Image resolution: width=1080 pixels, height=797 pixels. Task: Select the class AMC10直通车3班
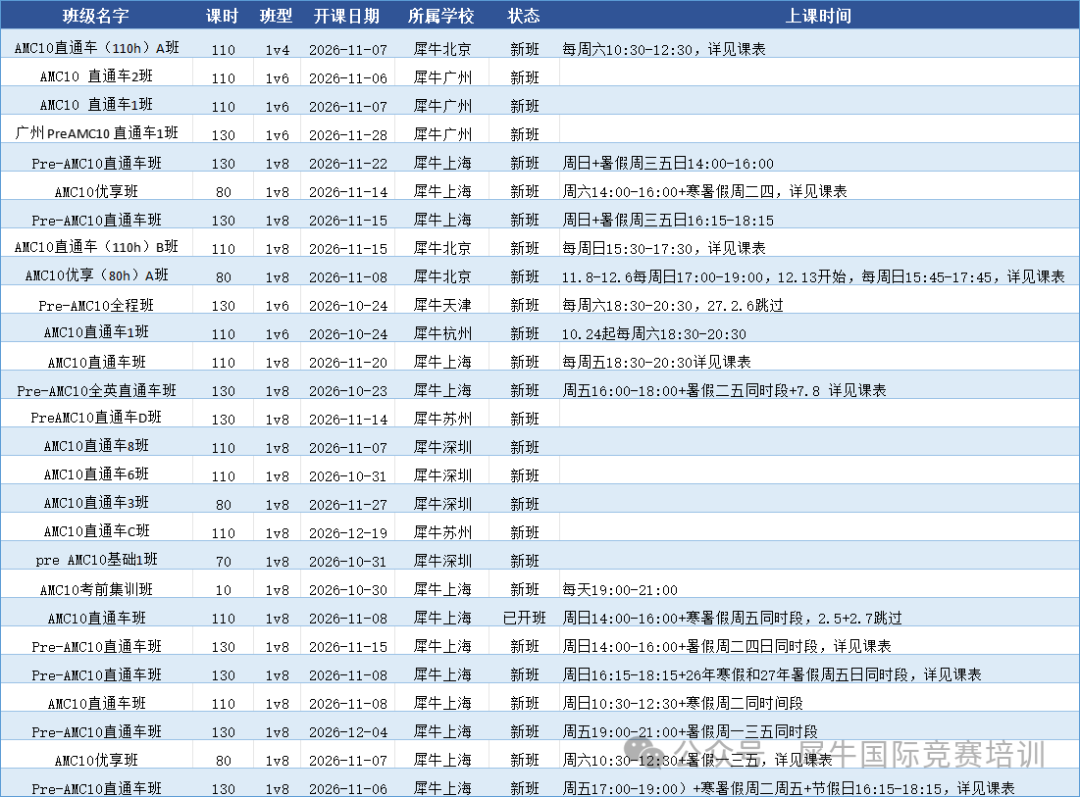tap(96, 503)
